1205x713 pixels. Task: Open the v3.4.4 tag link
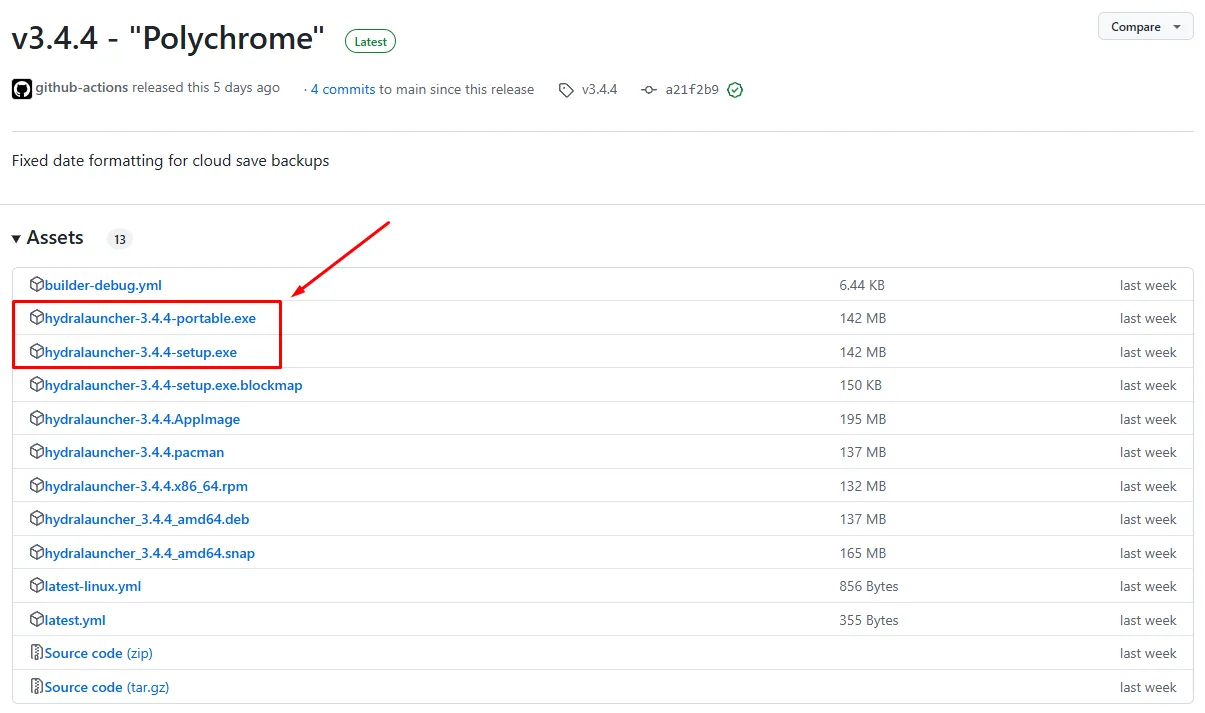(x=600, y=90)
